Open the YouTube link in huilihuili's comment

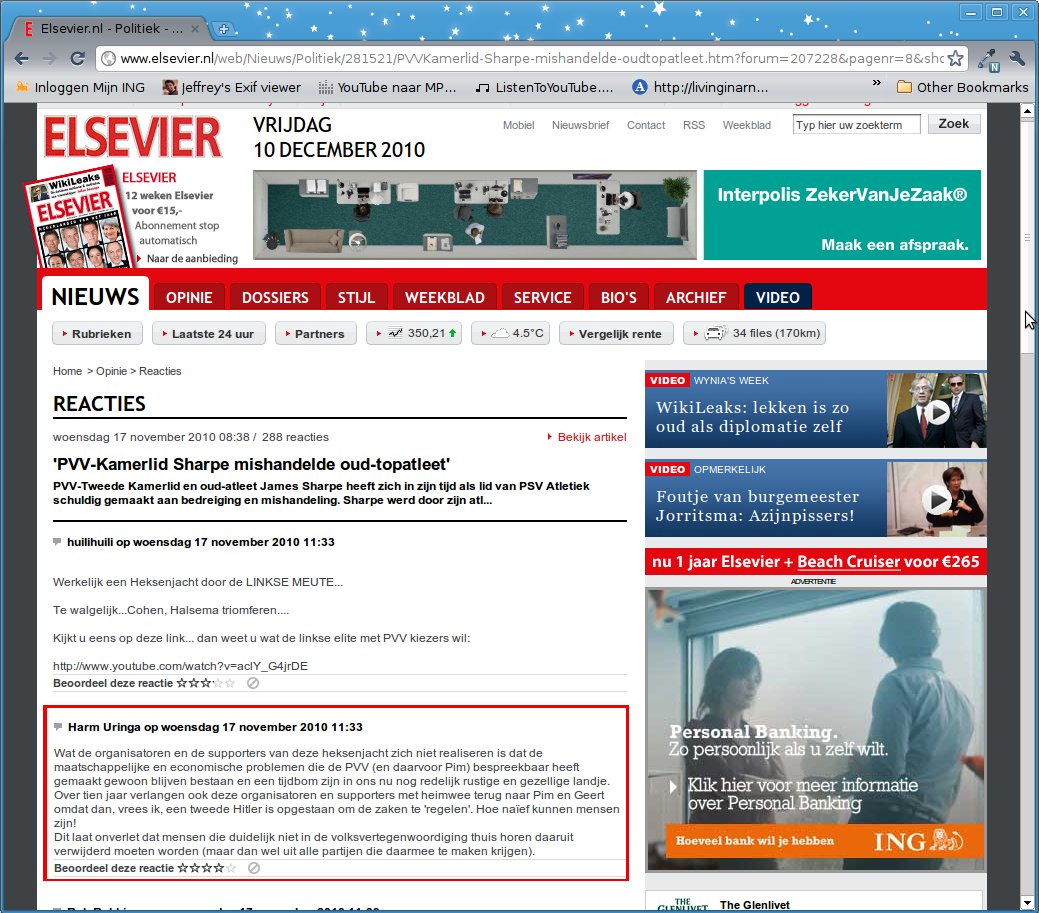(x=180, y=666)
